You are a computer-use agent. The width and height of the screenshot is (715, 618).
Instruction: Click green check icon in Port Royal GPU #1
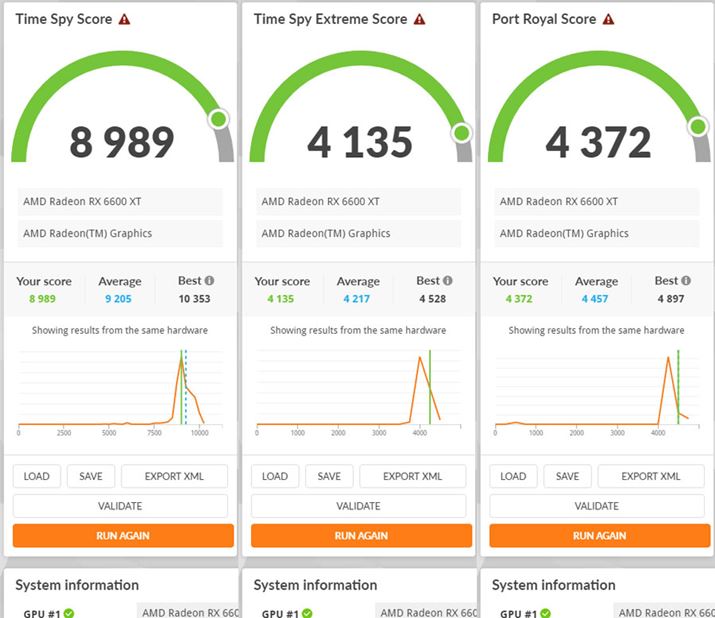(x=546, y=613)
